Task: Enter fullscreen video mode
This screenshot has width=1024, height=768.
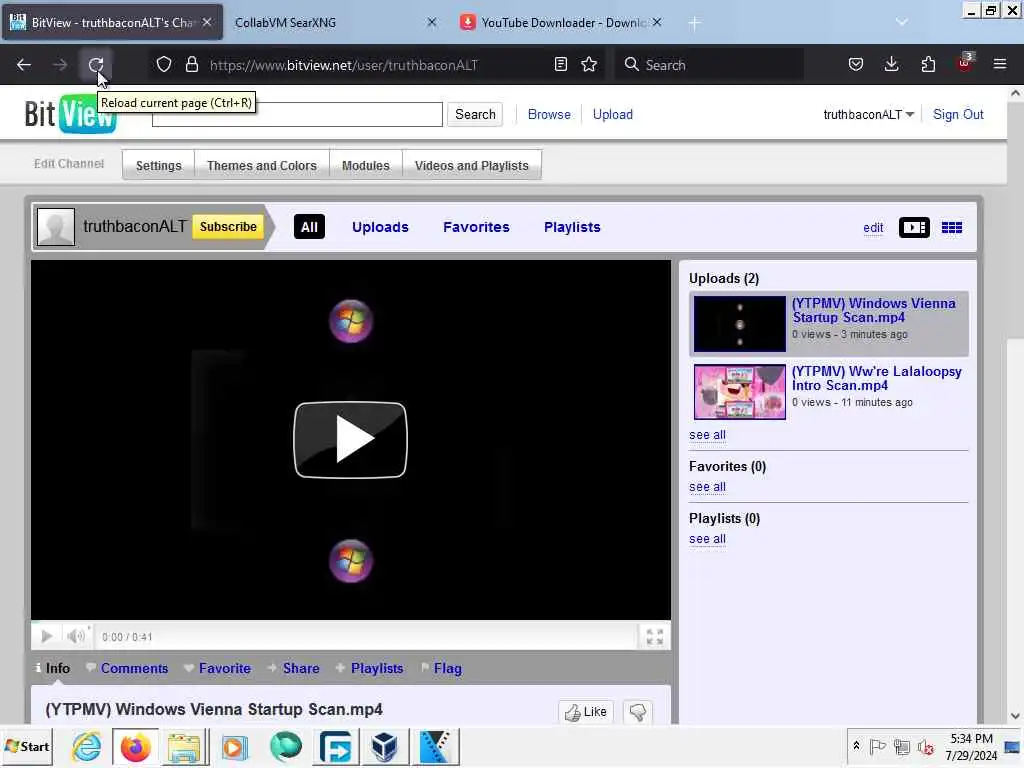Action: click(x=654, y=637)
